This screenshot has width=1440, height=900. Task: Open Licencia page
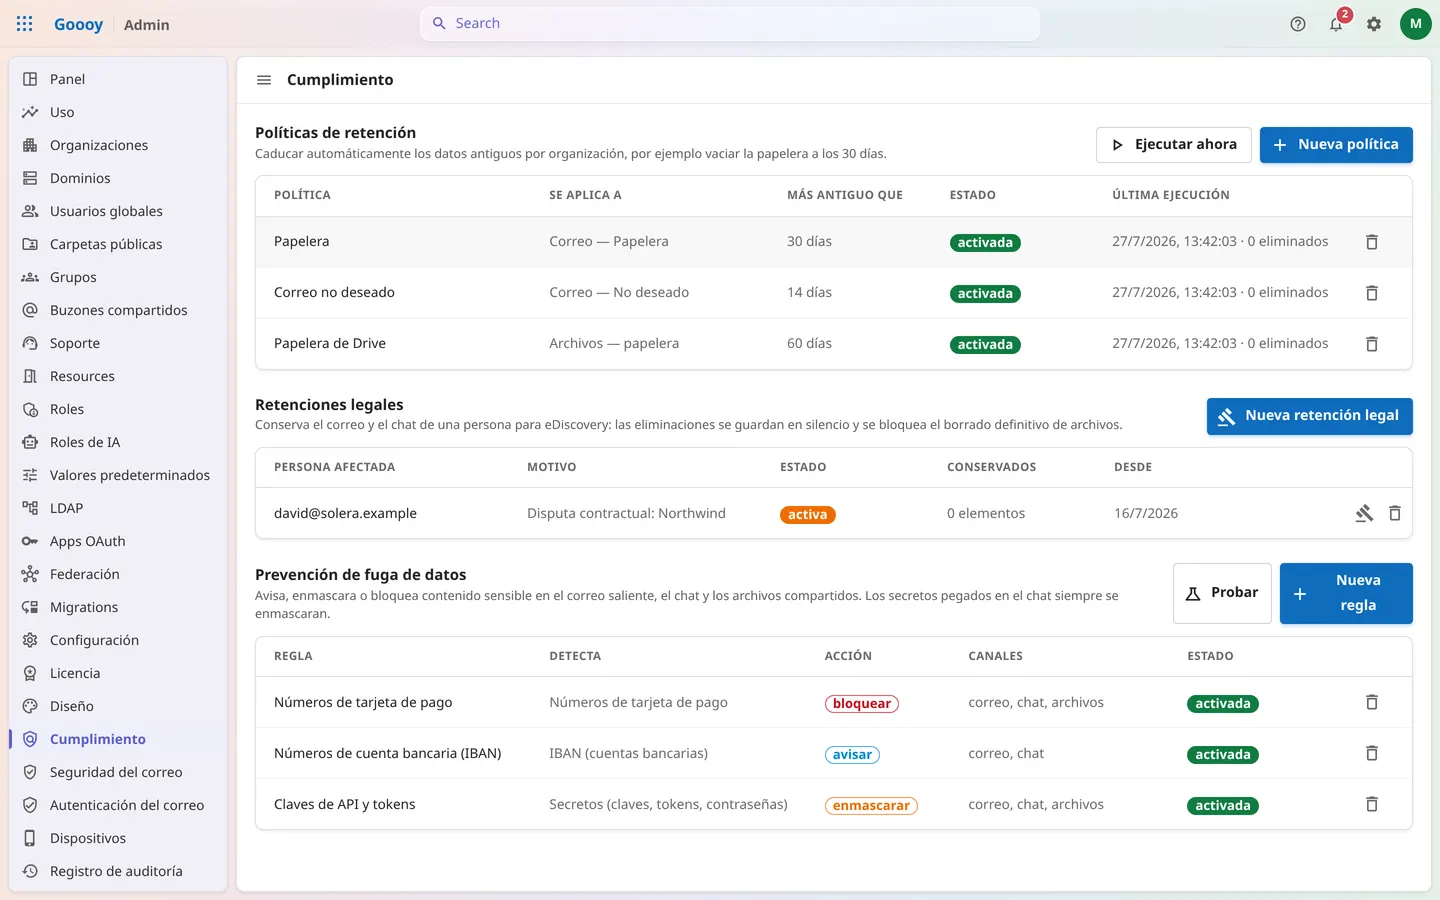tap(118, 673)
